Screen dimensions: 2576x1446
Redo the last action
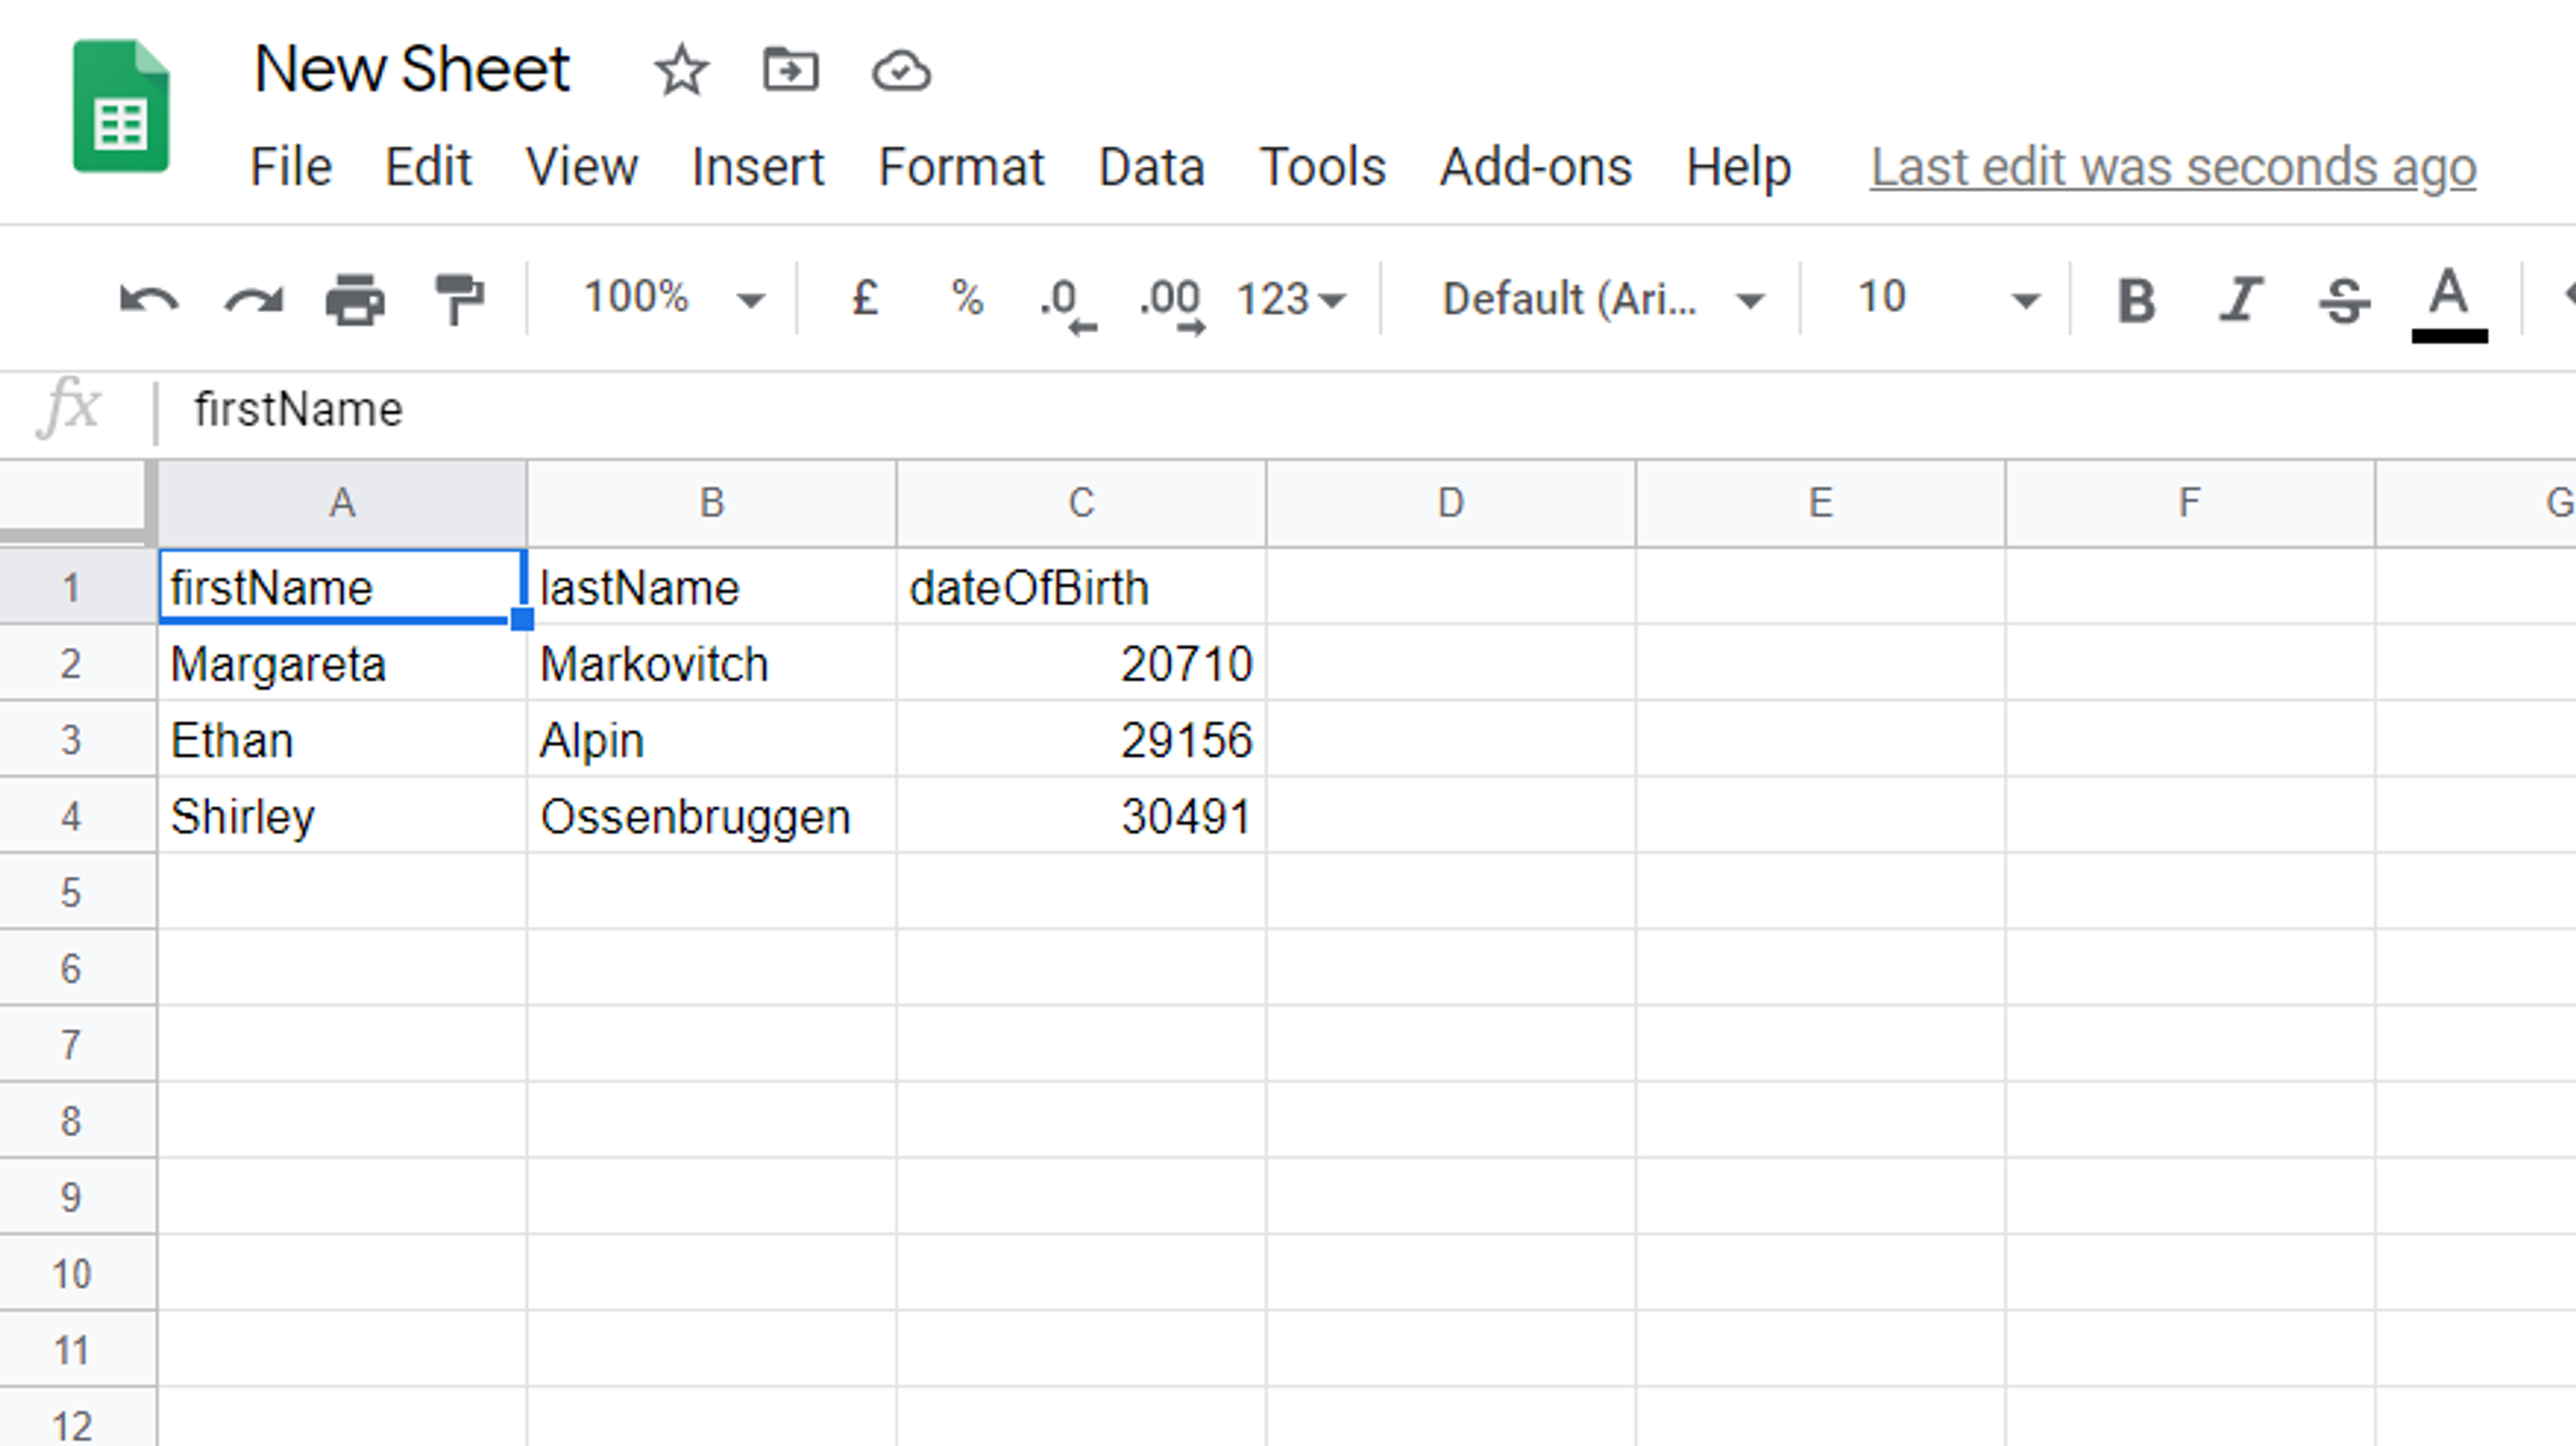click(254, 299)
